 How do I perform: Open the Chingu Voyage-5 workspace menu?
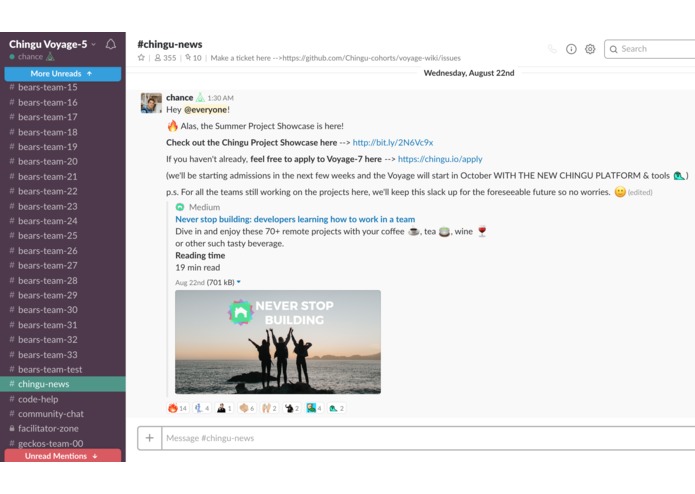pyautogui.click(x=52, y=44)
